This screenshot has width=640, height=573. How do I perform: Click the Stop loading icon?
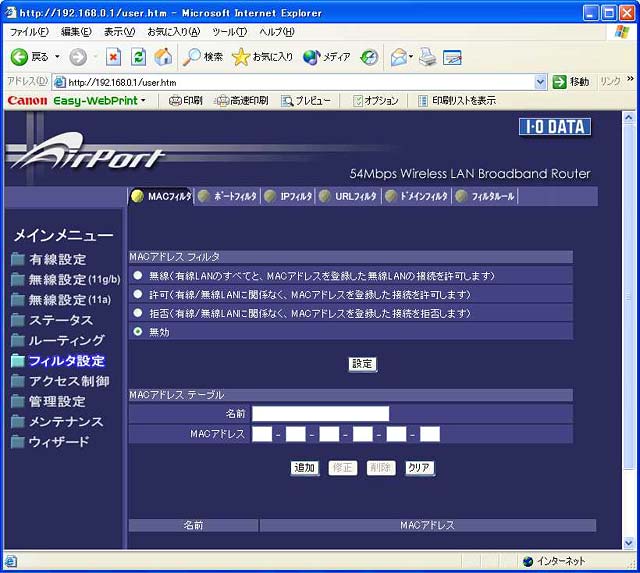113,57
